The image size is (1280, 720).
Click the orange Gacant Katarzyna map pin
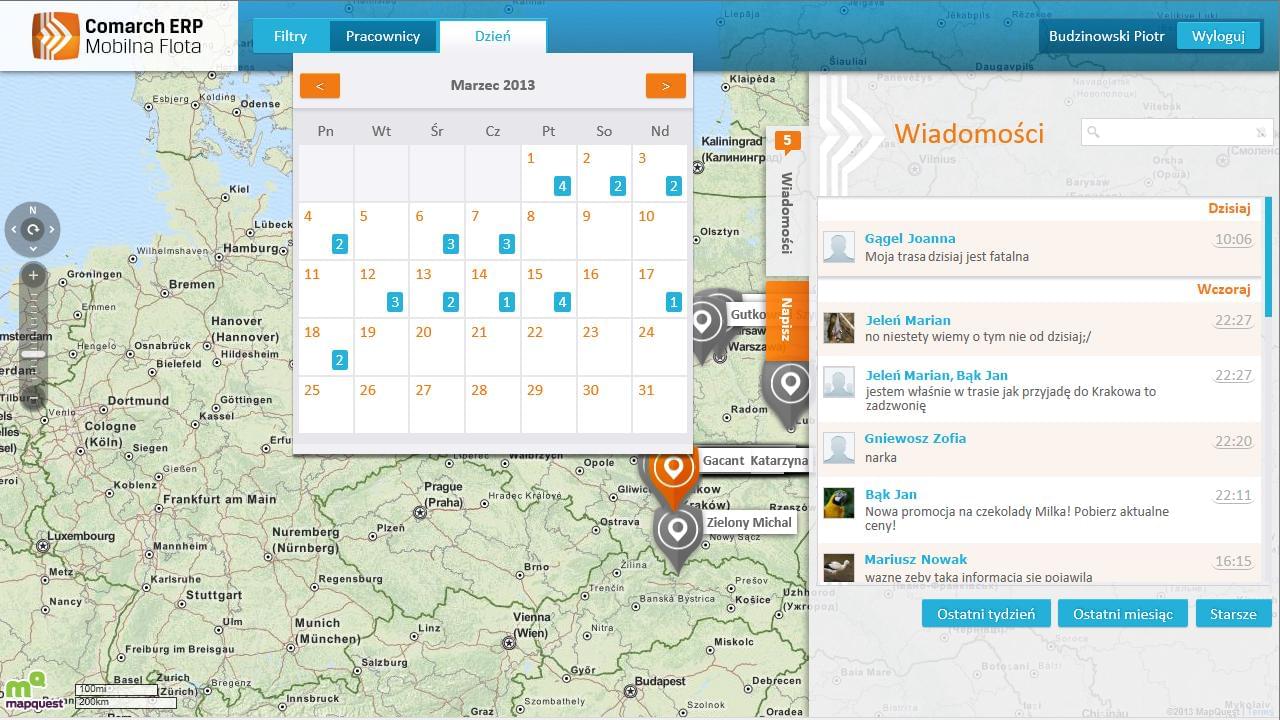[x=673, y=470]
